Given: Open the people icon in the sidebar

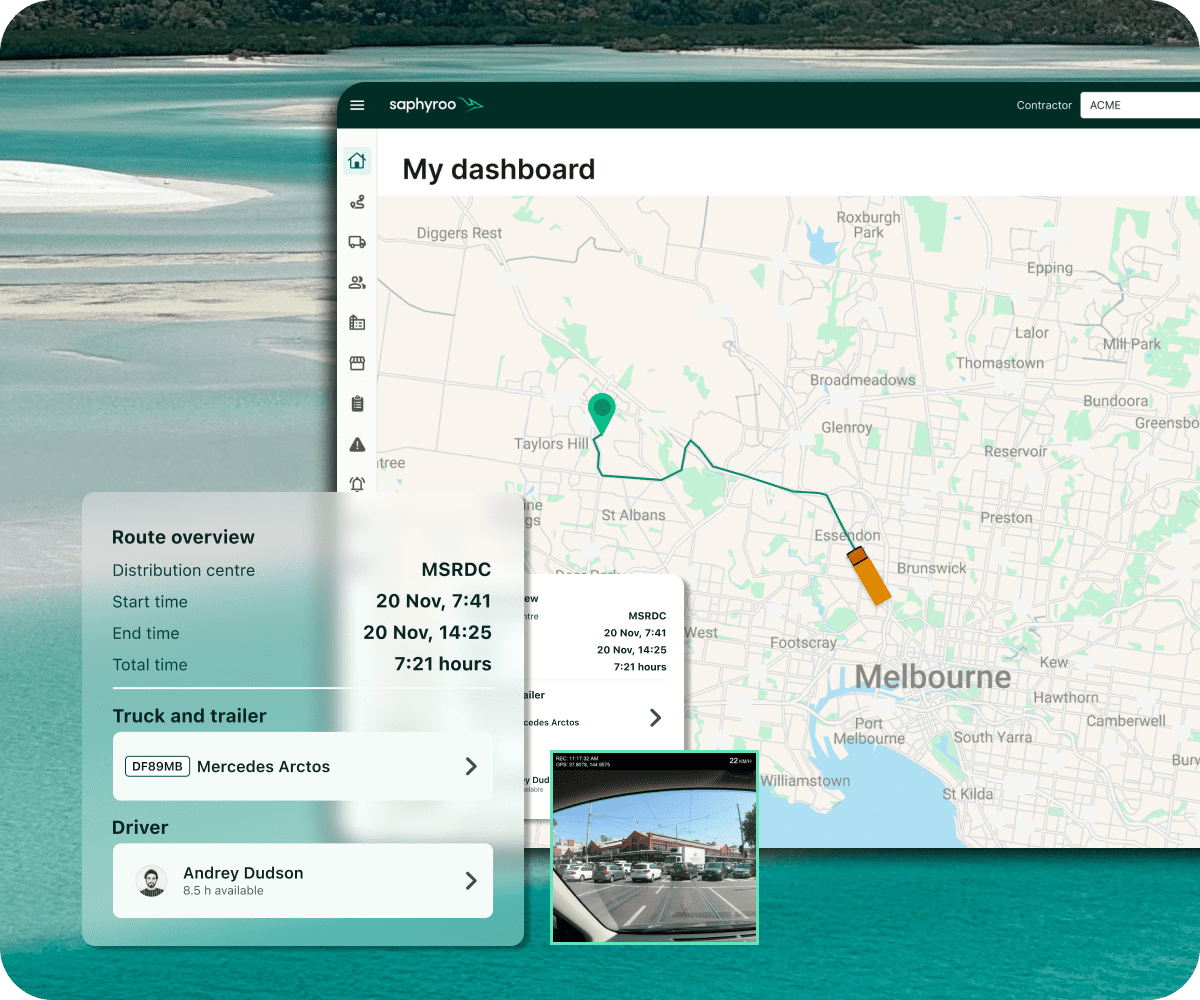Looking at the screenshot, I should click(x=357, y=283).
